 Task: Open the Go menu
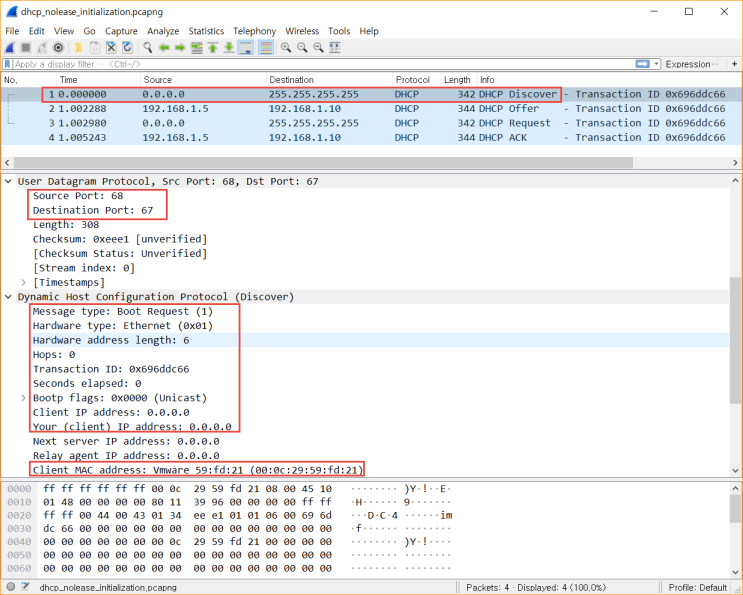pyautogui.click(x=90, y=31)
